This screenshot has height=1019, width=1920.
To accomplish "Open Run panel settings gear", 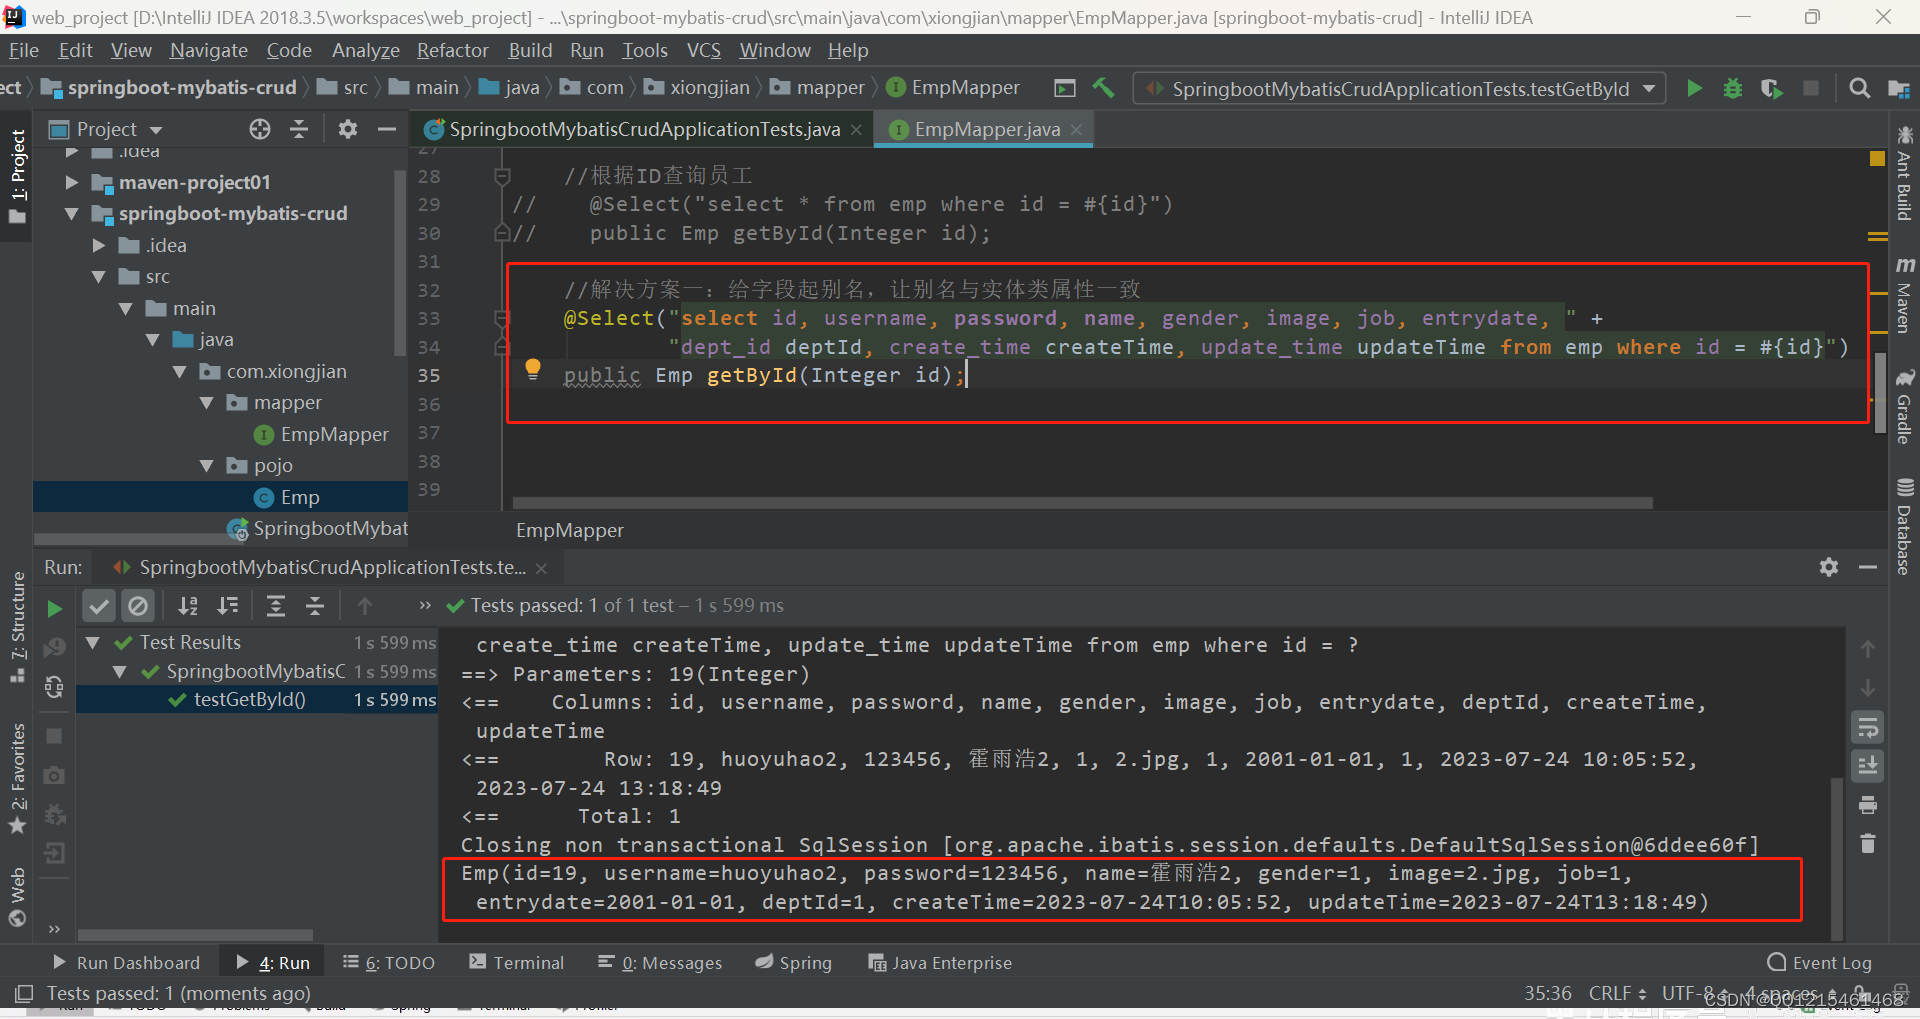I will click(x=1829, y=567).
